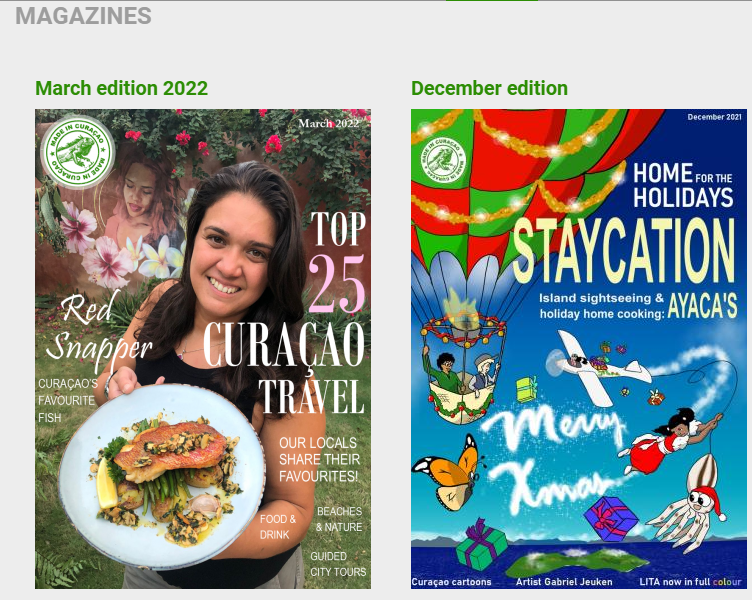The image size is (752, 600).
Task: Click the MAGAZINES heading
Action: (83, 16)
